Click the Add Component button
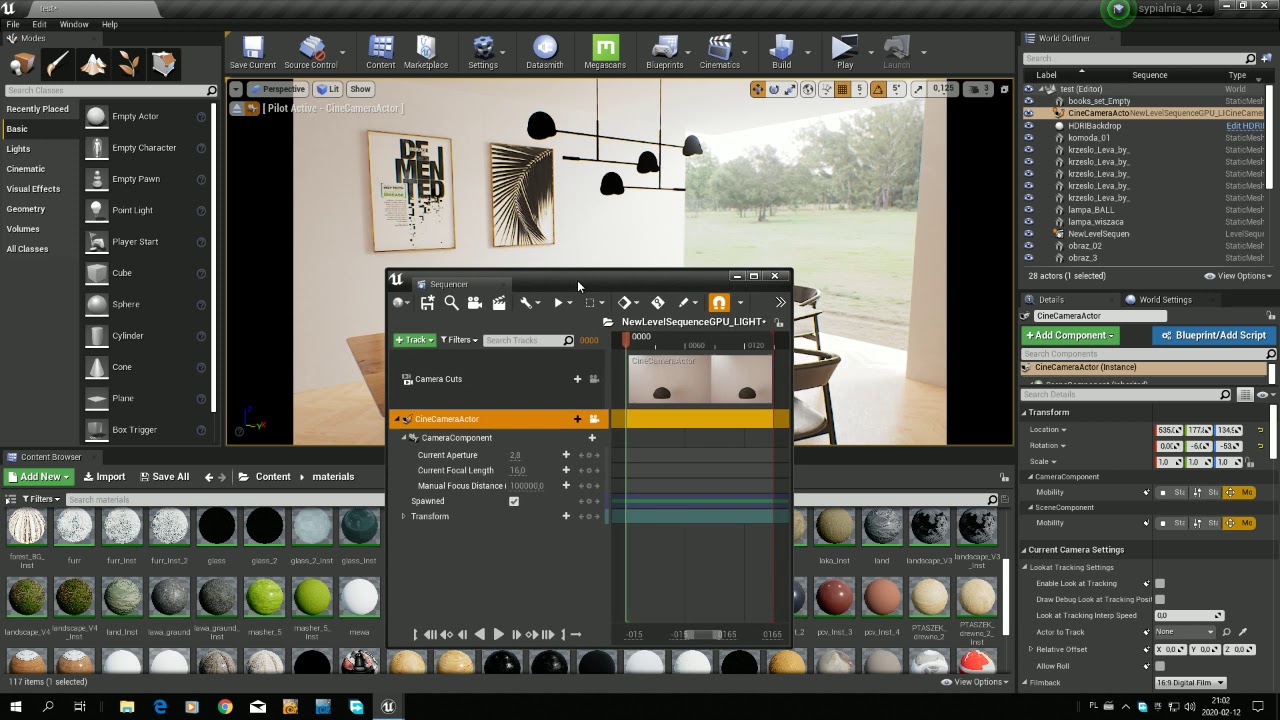This screenshot has height=720, width=1280. pos(1070,335)
